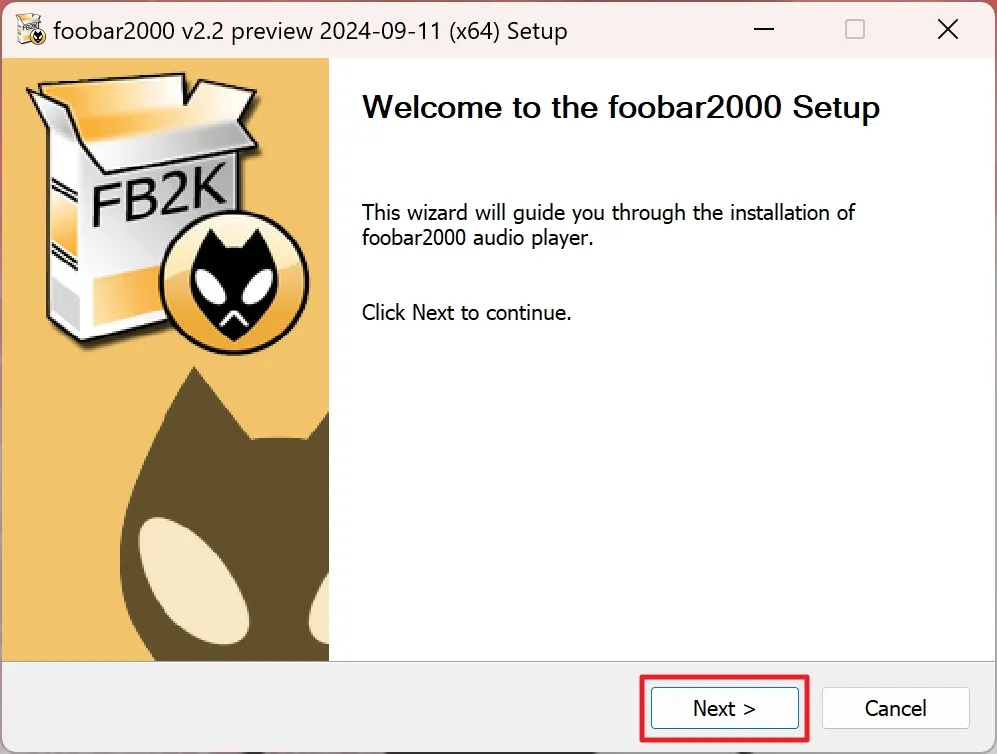Click the "Welcome to the foobar2000 Setup" heading
Screen dimensions: 997x754
pos(621,107)
